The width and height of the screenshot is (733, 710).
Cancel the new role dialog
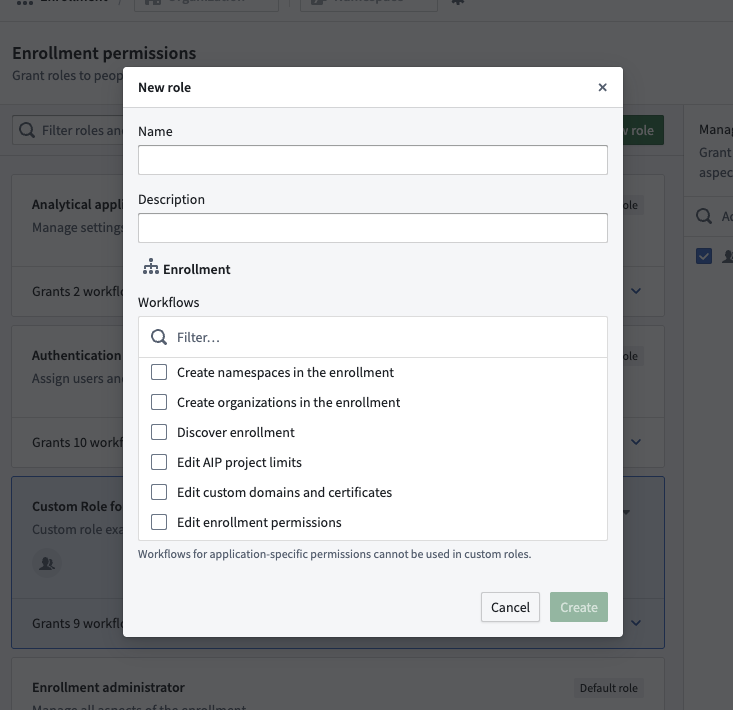pos(510,607)
